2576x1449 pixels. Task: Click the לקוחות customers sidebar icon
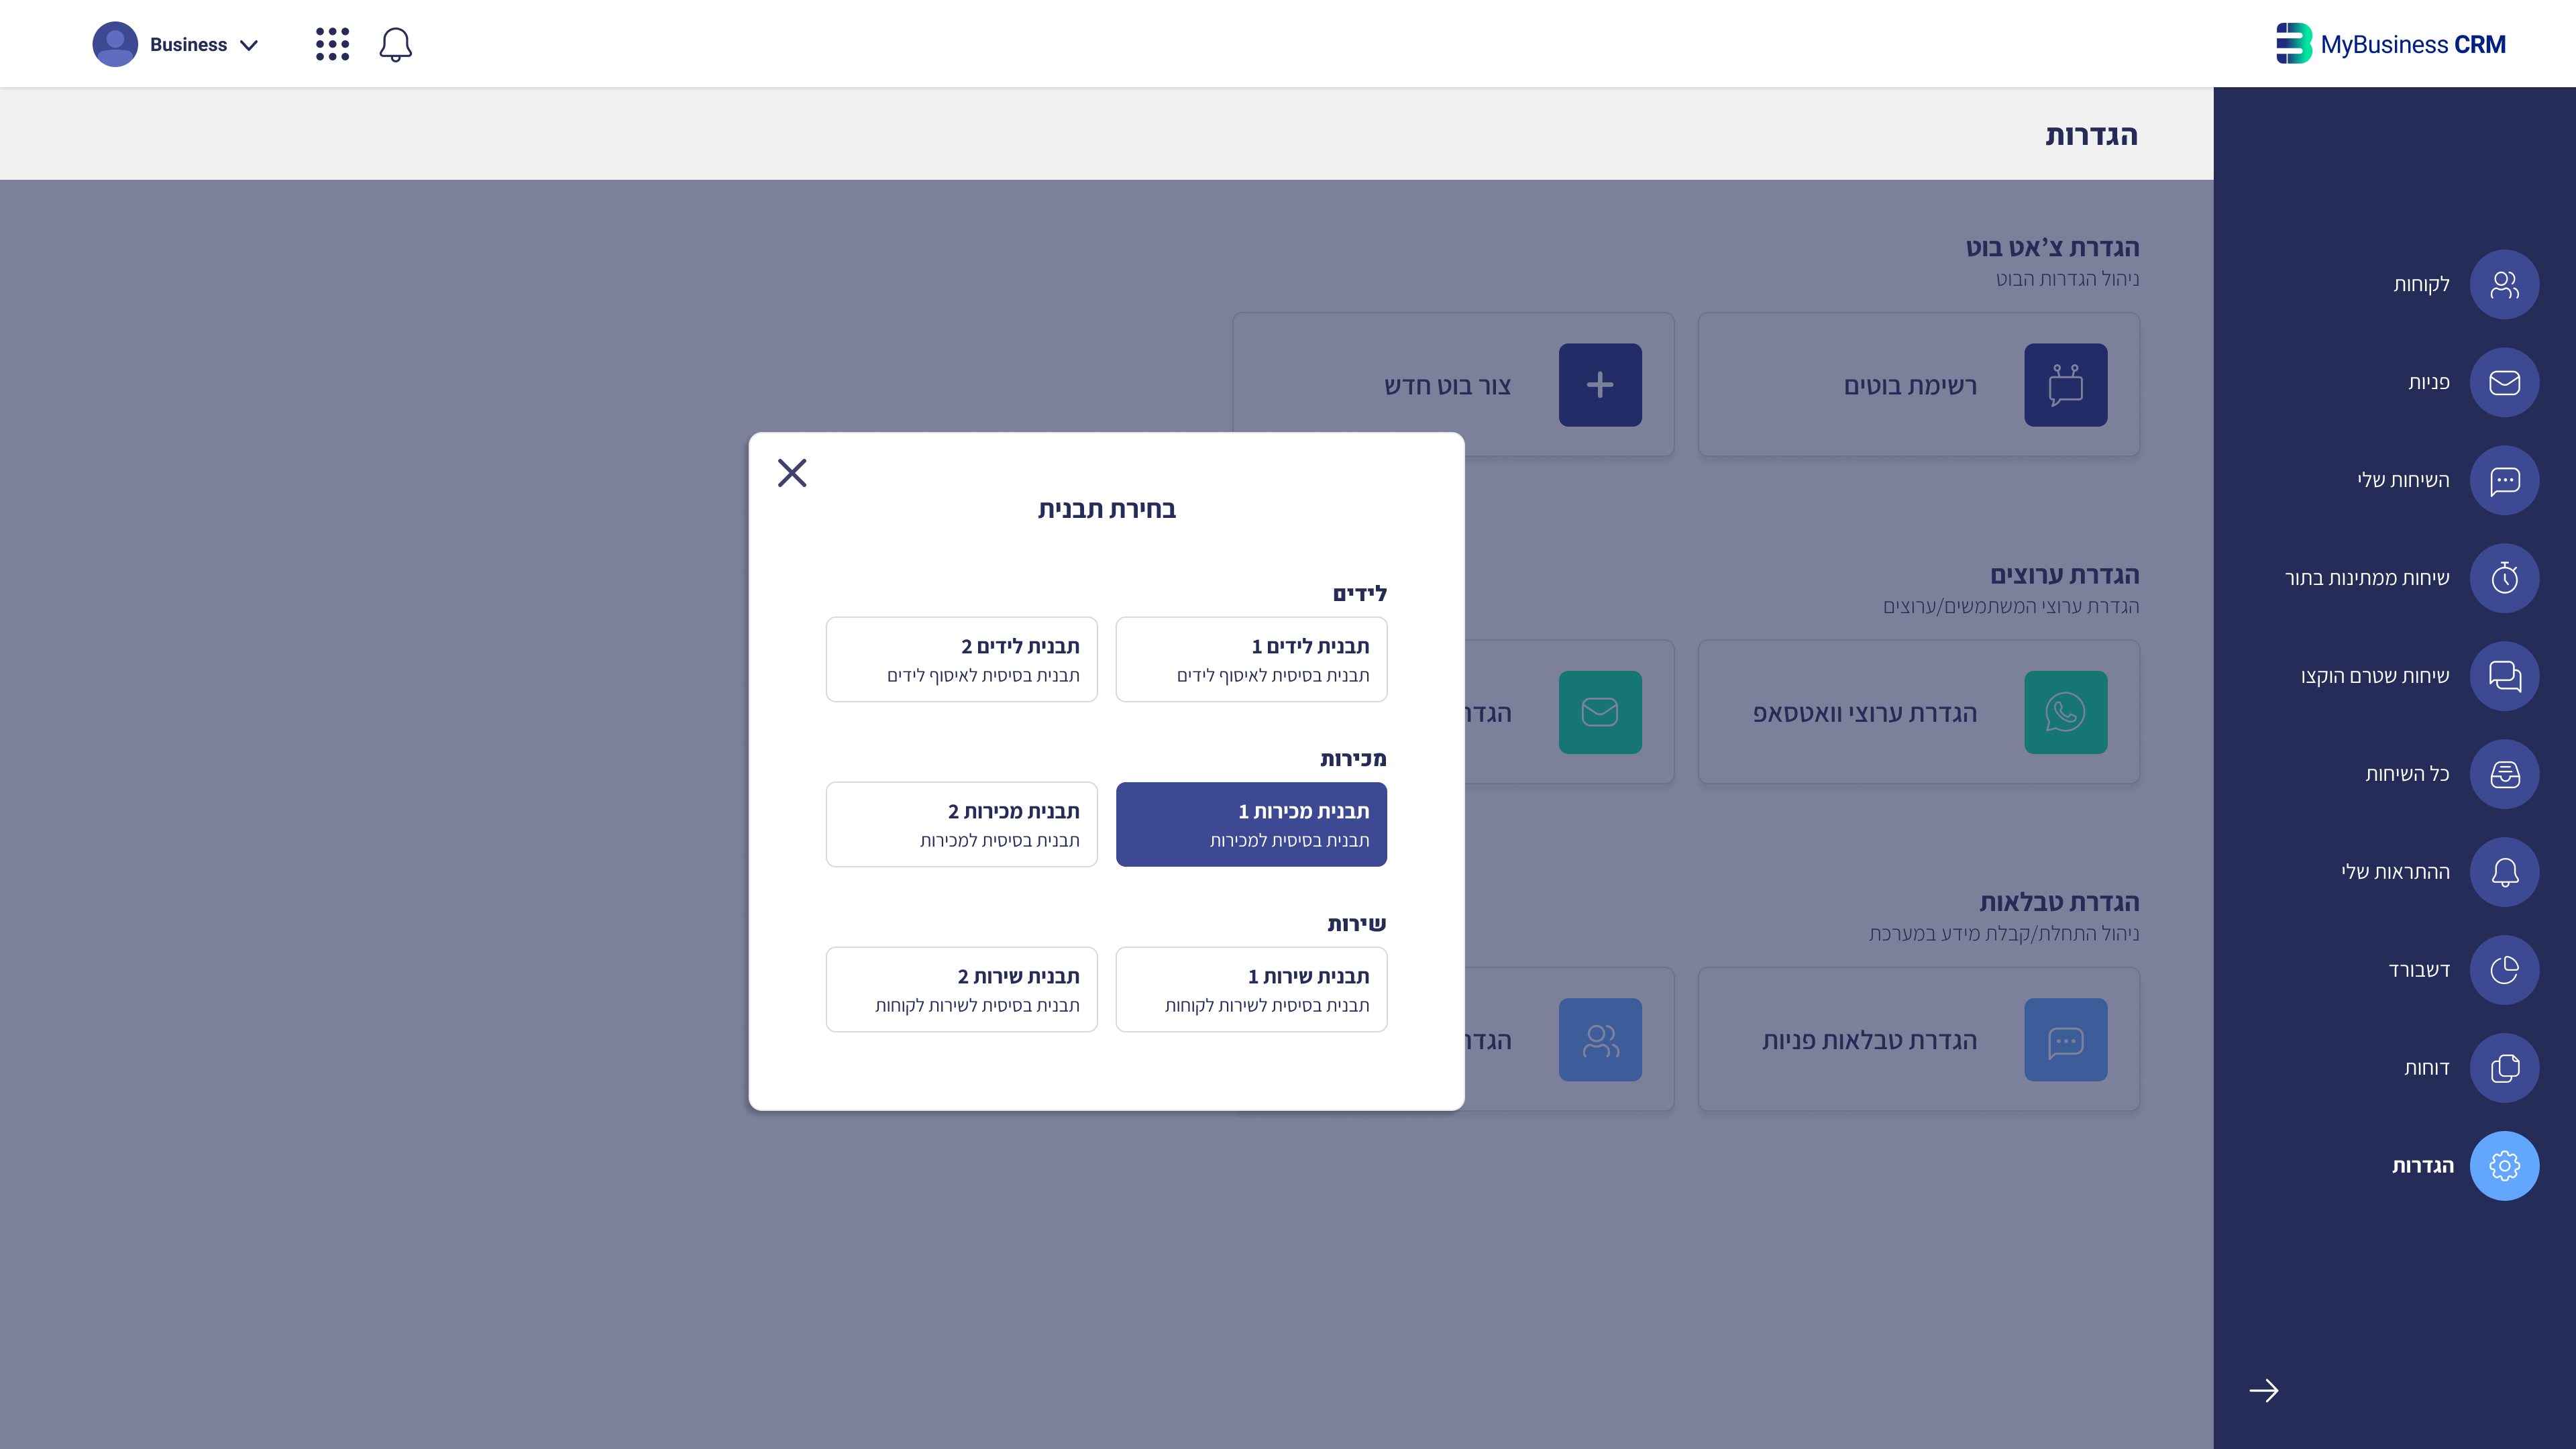click(2503, 285)
